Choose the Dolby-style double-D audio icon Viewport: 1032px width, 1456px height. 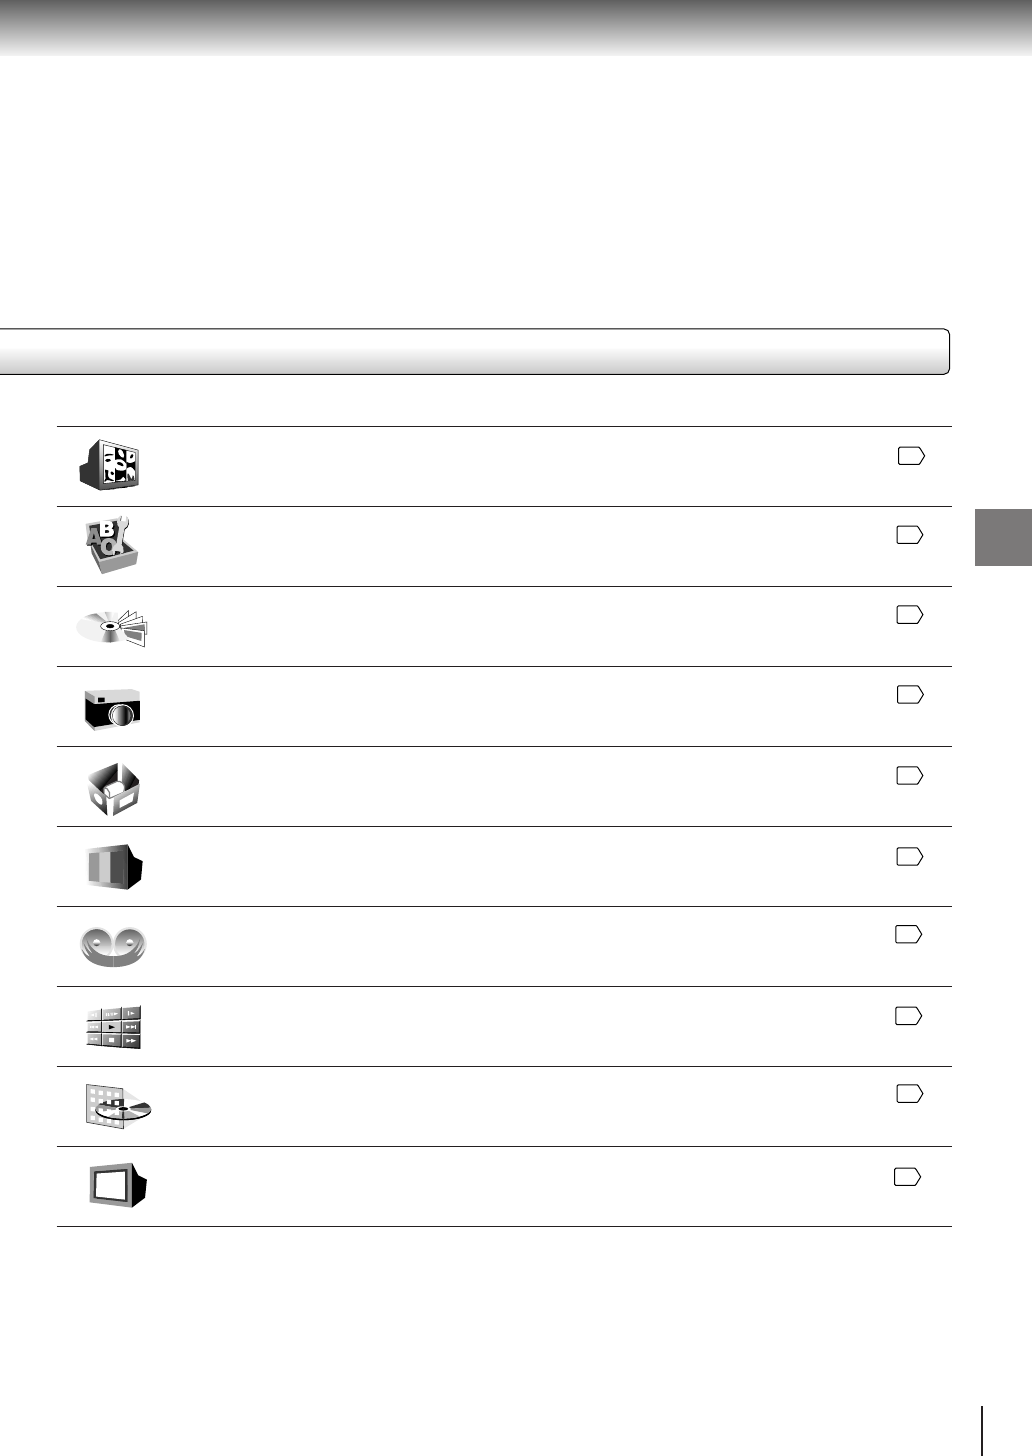(x=113, y=947)
